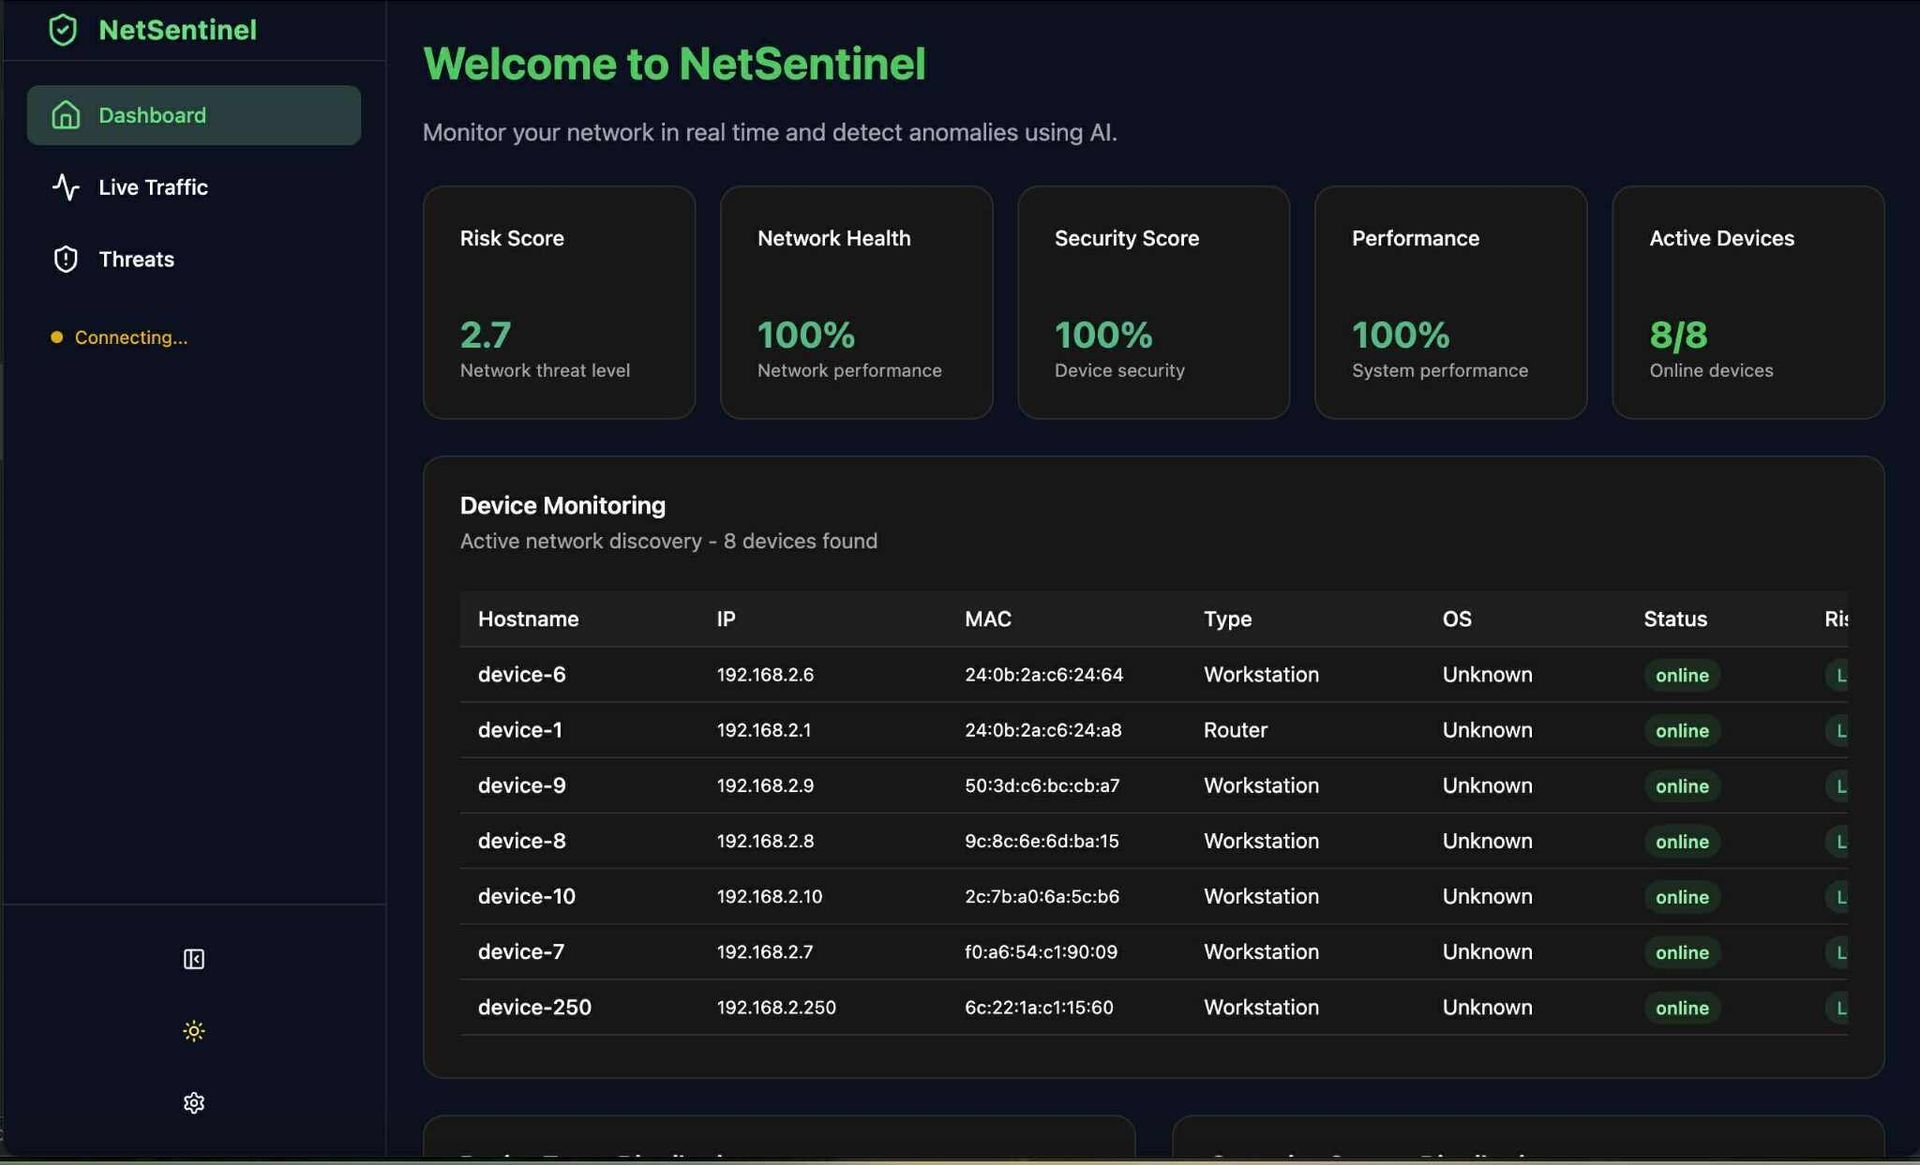Screen dimensions: 1920x1165
Task: Click the Live Traffic activity pulse icon
Action: 65,187
